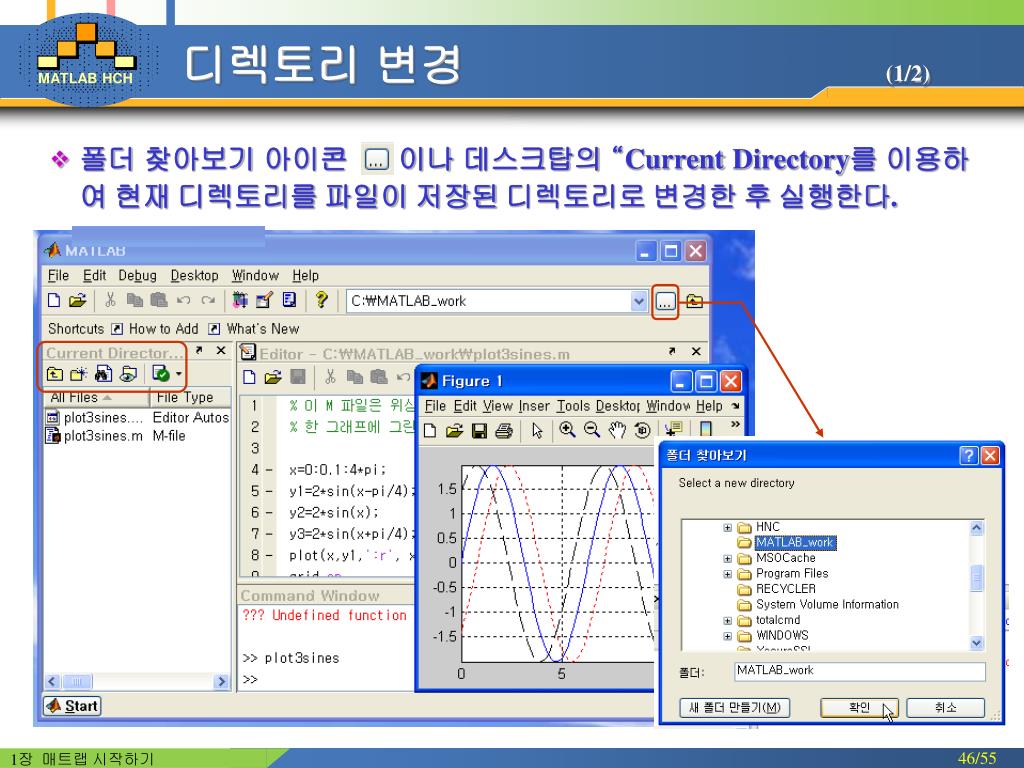This screenshot has height=768, width=1024.
Task: Open File menu in MATLAB main window
Action: tap(58, 276)
